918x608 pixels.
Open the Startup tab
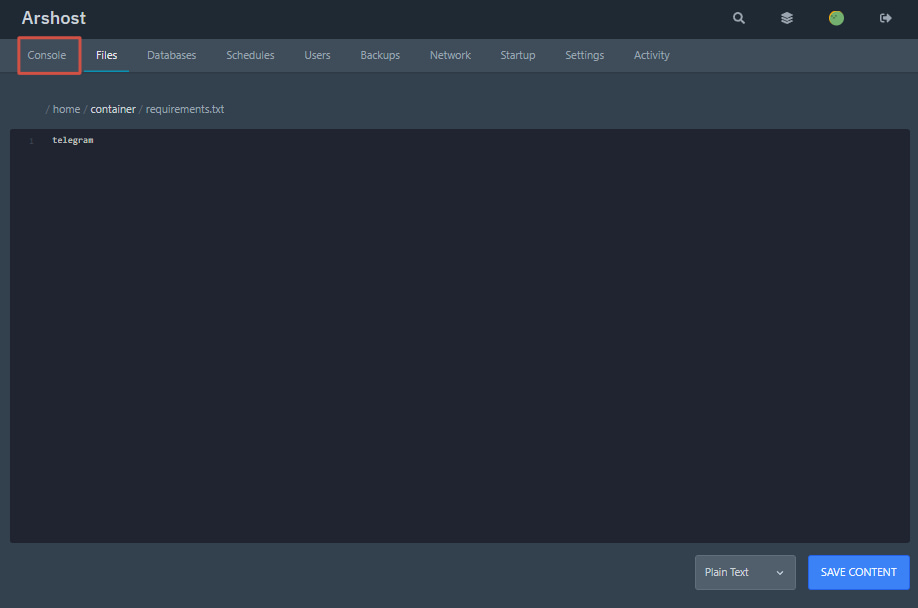518,55
